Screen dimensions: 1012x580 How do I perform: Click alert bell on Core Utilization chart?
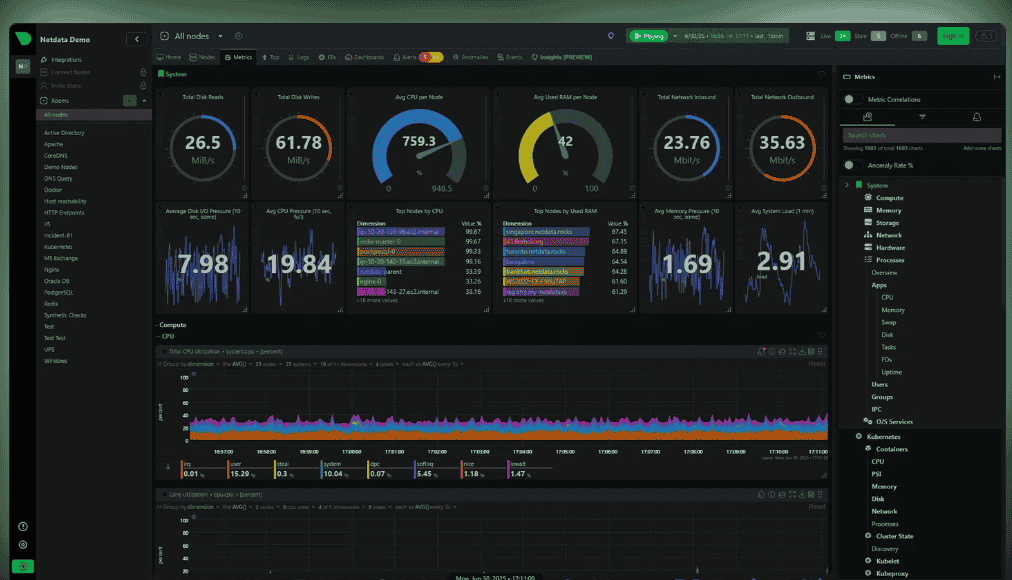(762, 495)
